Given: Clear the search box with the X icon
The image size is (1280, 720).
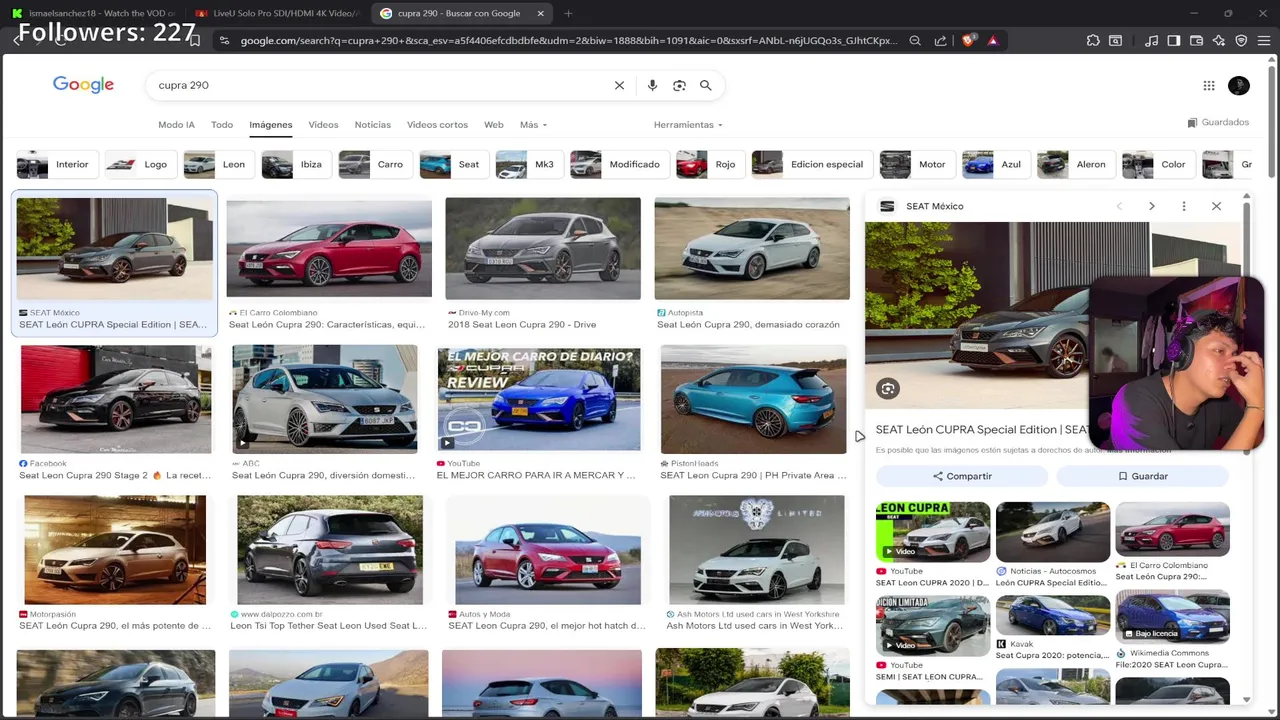Looking at the screenshot, I should [x=619, y=85].
